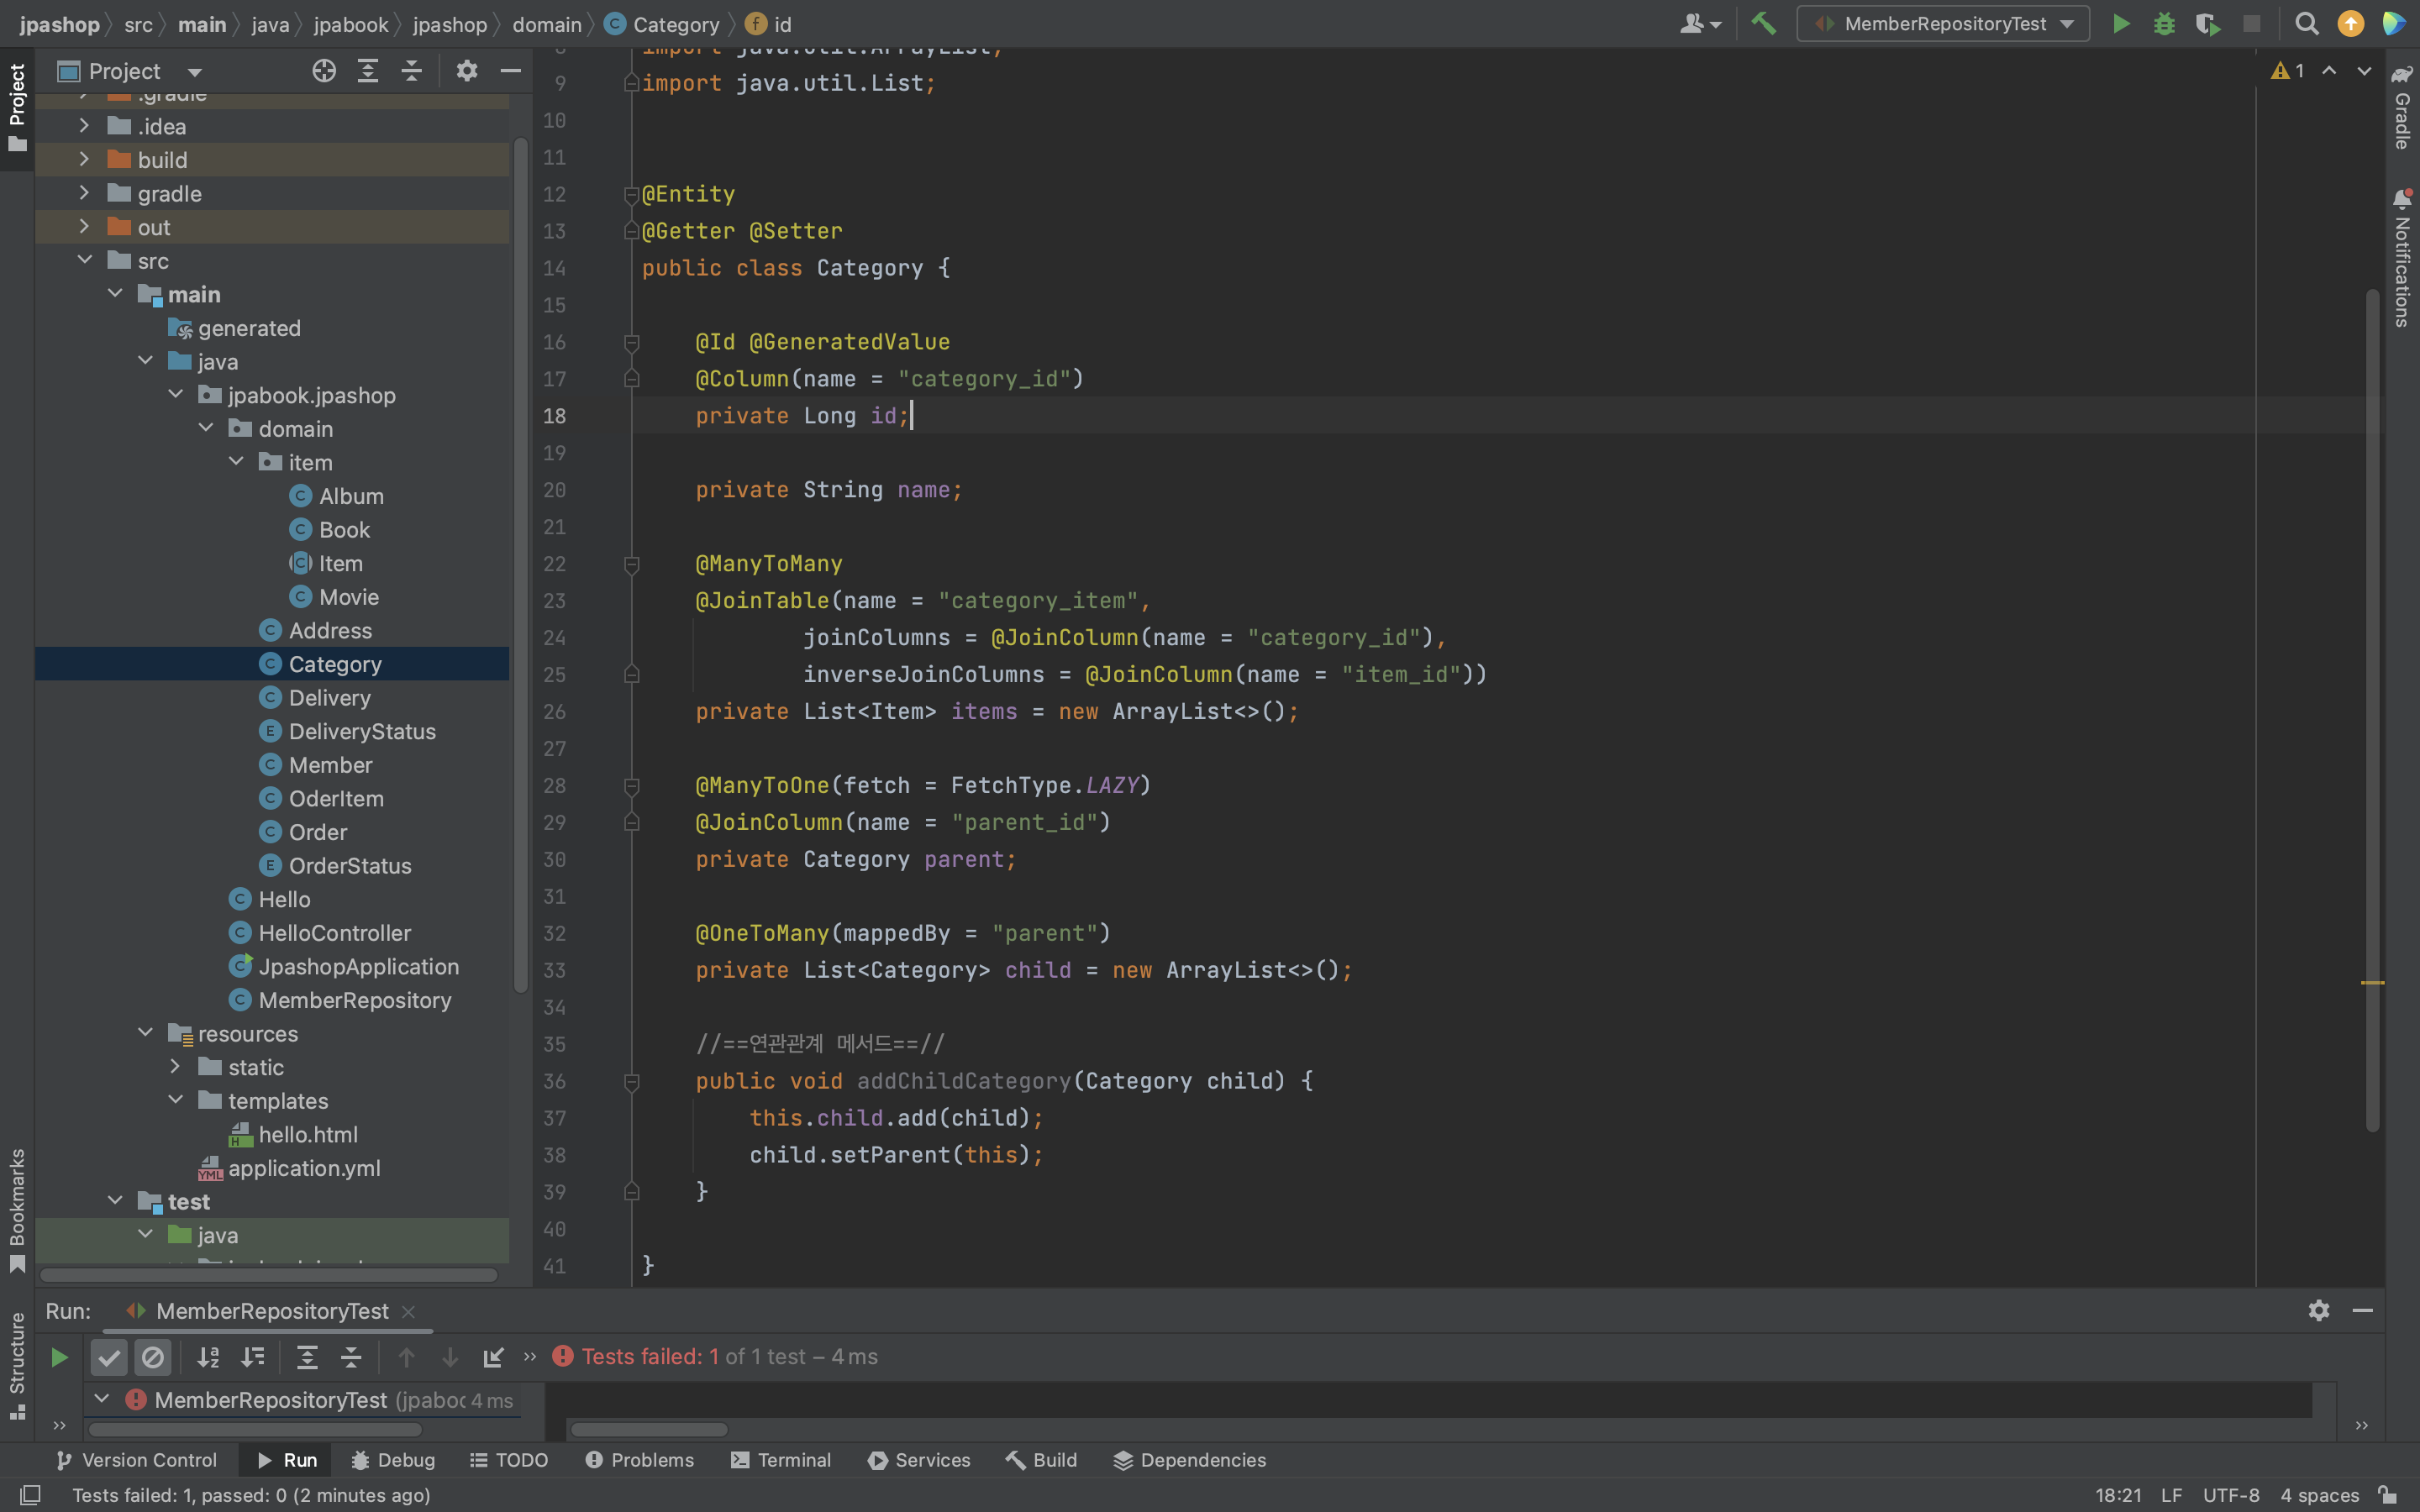Open Run panel settings gear
Screen dimensions: 2420x1512
pyautogui.click(x=2319, y=1310)
